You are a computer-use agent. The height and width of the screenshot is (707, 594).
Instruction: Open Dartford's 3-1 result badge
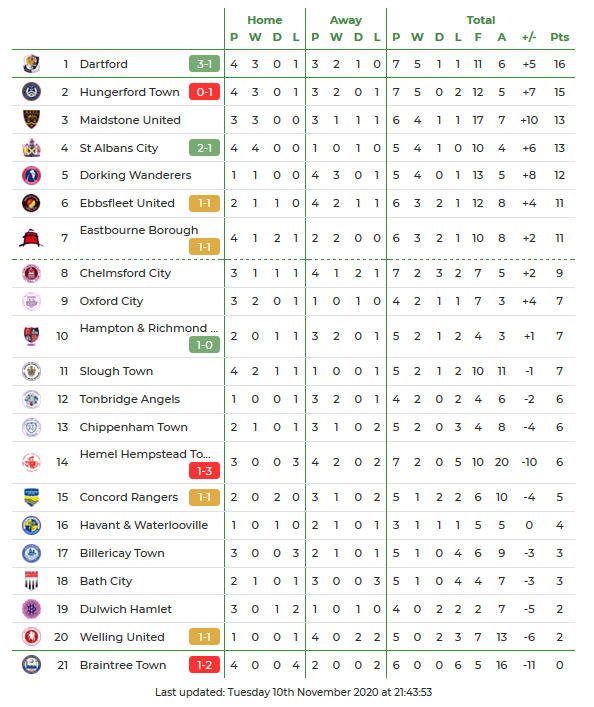pyautogui.click(x=204, y=64)
